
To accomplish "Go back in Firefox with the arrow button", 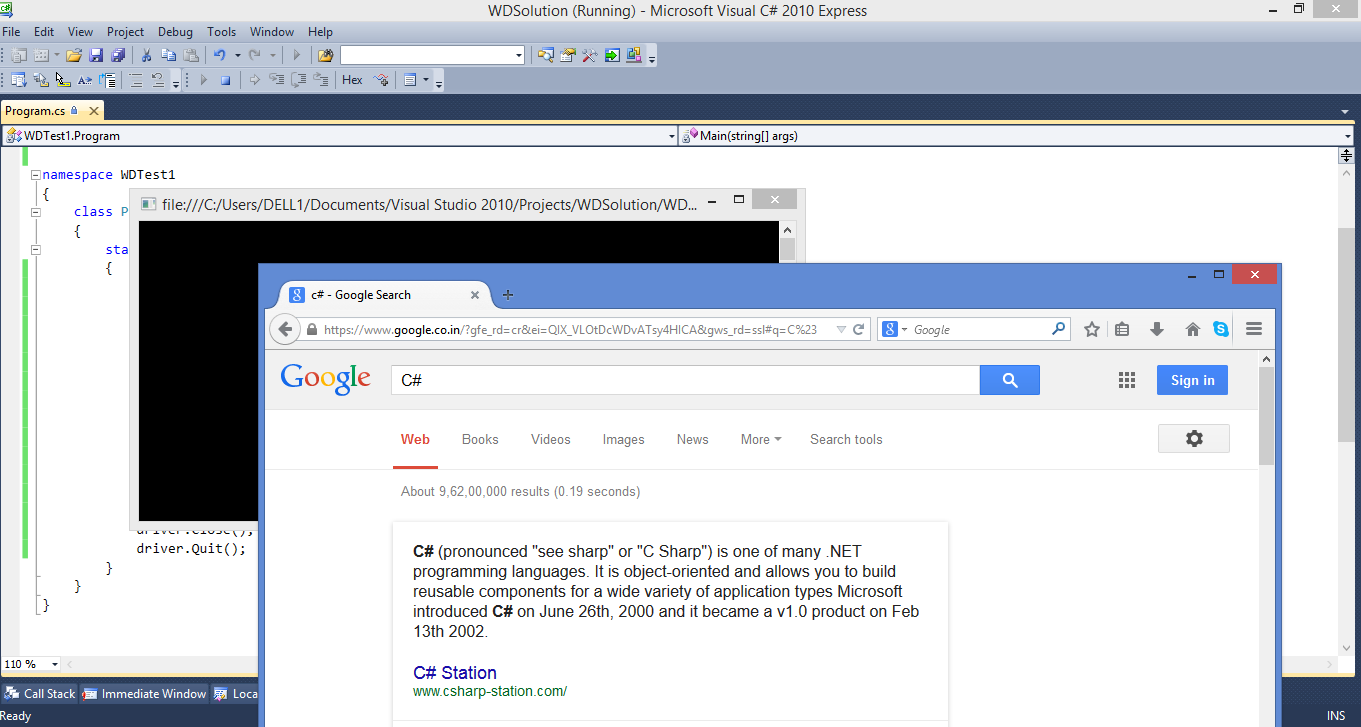I will [x=285, y=329].
